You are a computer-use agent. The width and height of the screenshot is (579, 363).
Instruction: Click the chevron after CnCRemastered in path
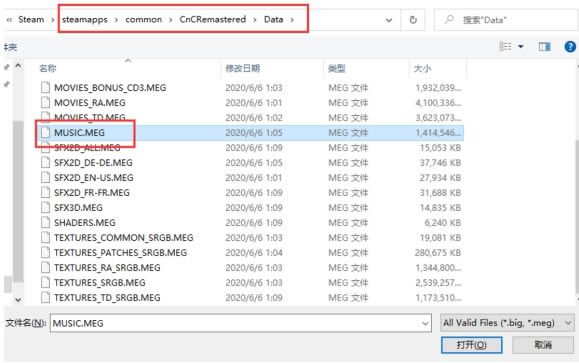click(x=255, y=20)
